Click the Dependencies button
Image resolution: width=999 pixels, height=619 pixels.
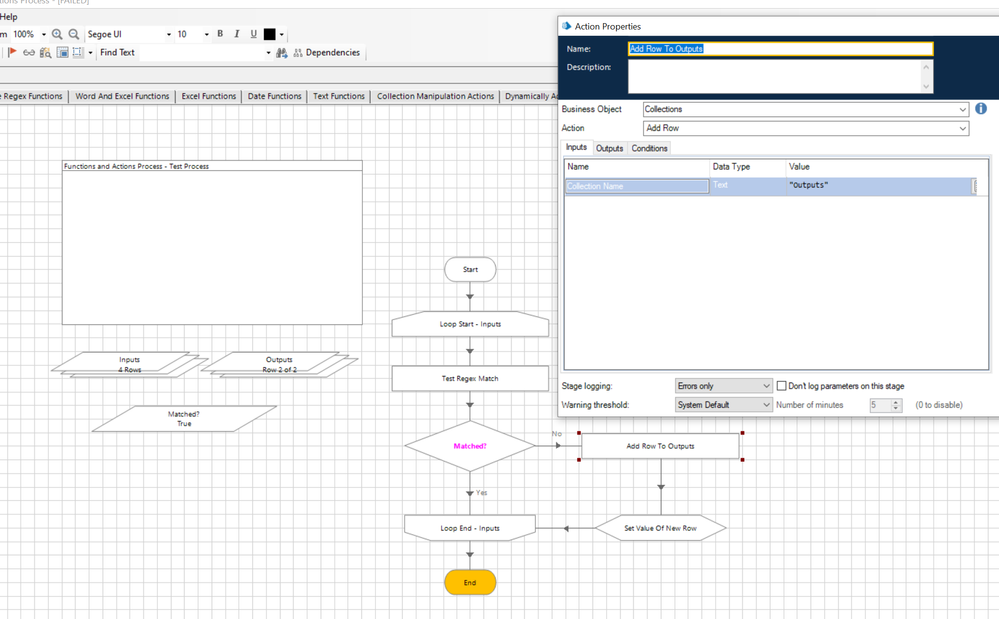click(x=326, y=53)
